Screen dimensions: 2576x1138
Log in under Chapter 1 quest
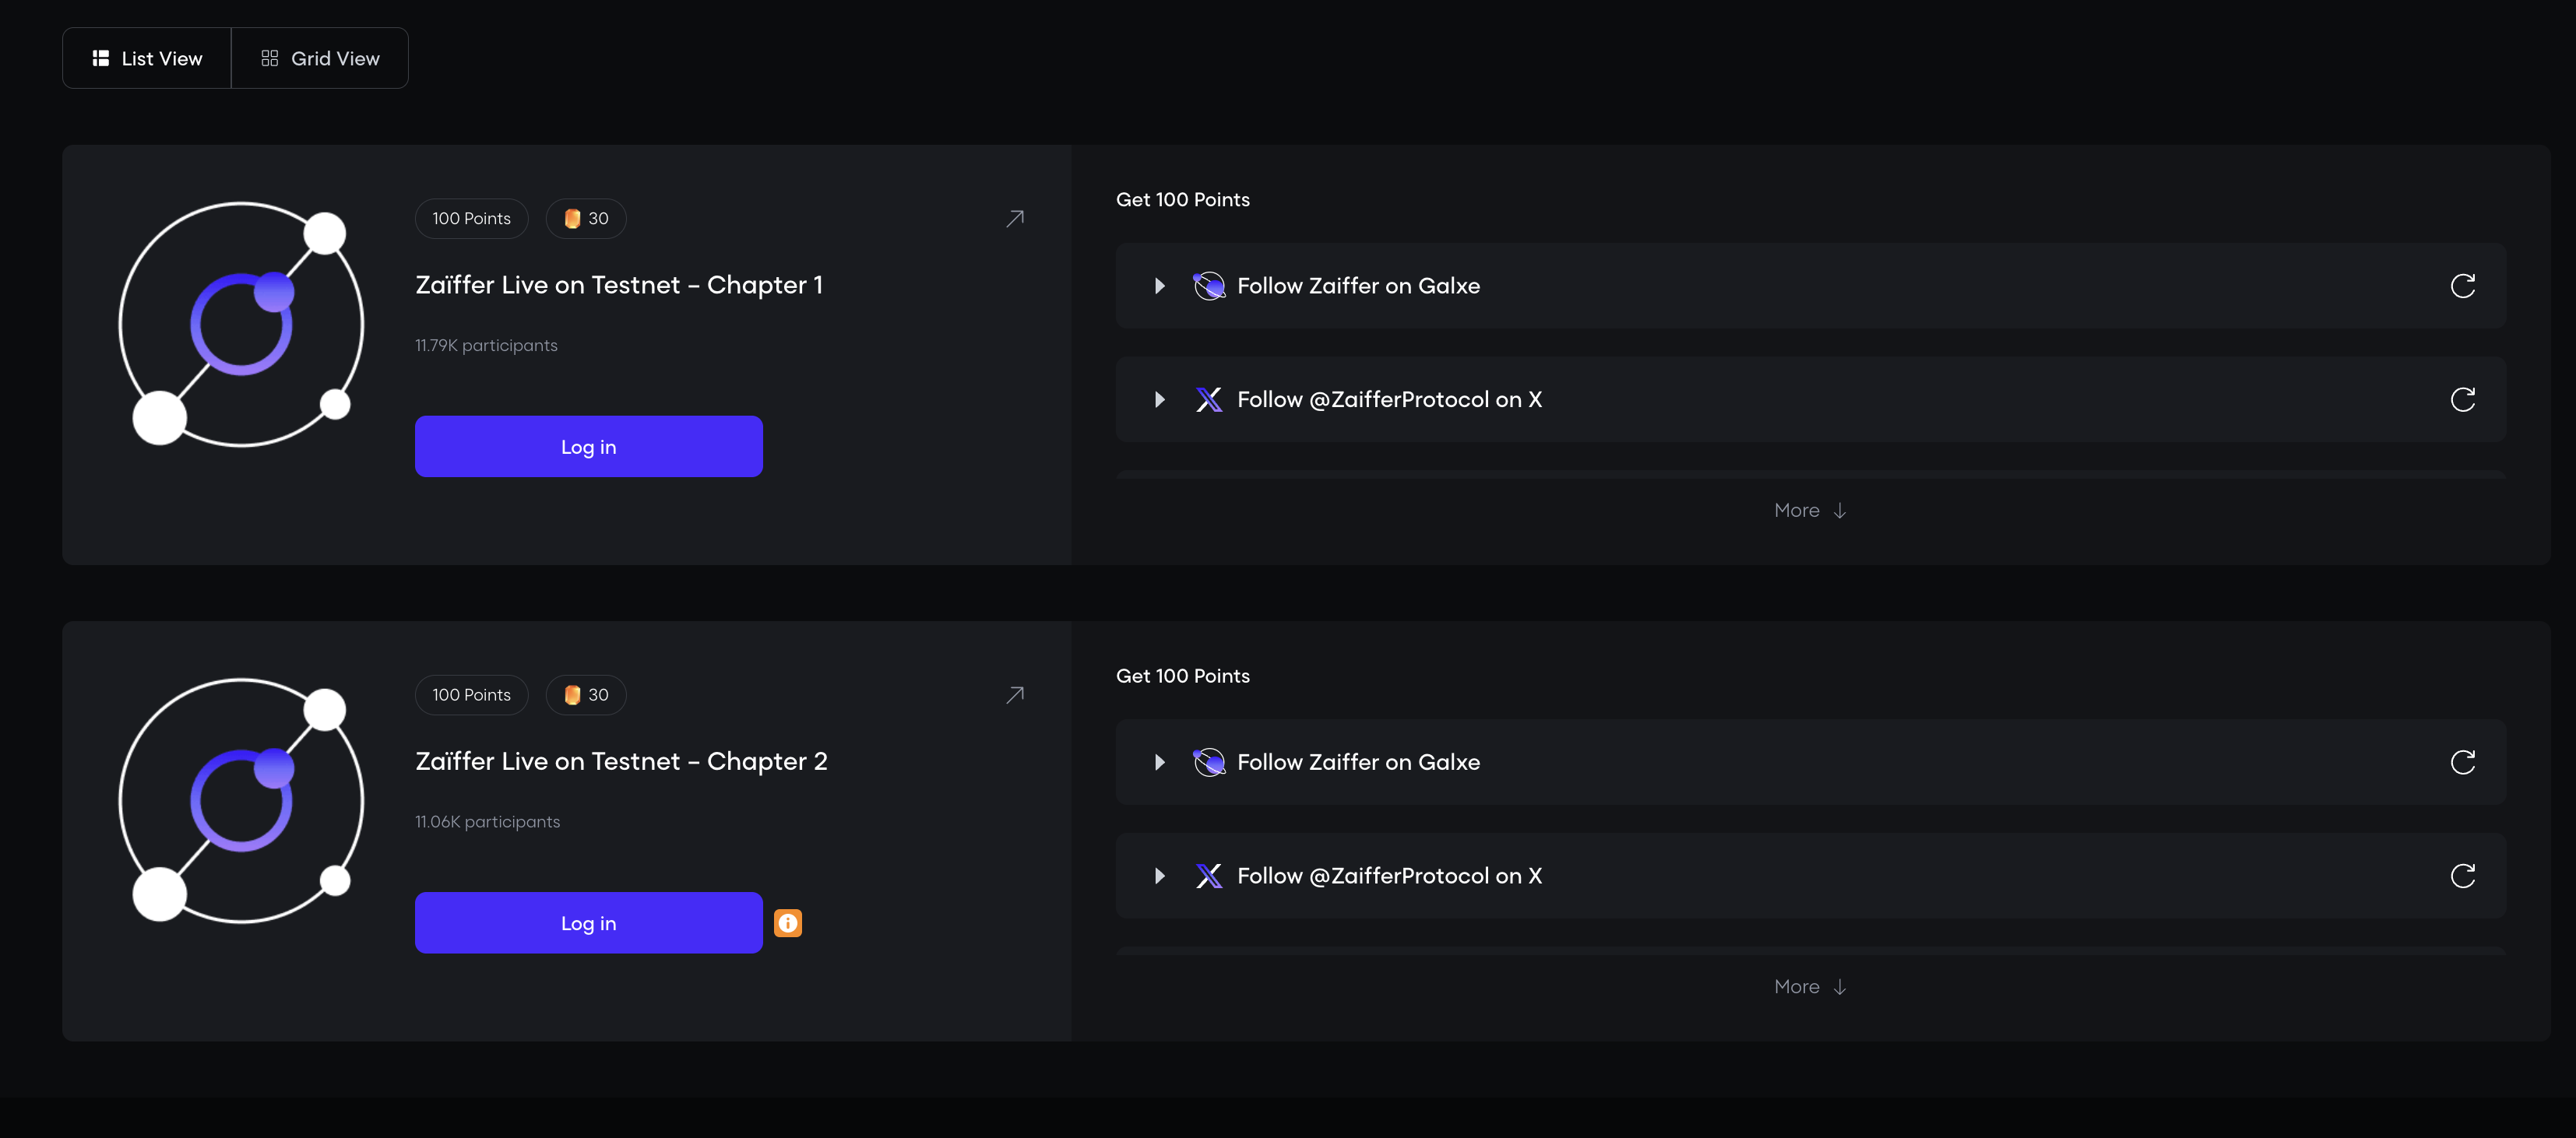588,447
